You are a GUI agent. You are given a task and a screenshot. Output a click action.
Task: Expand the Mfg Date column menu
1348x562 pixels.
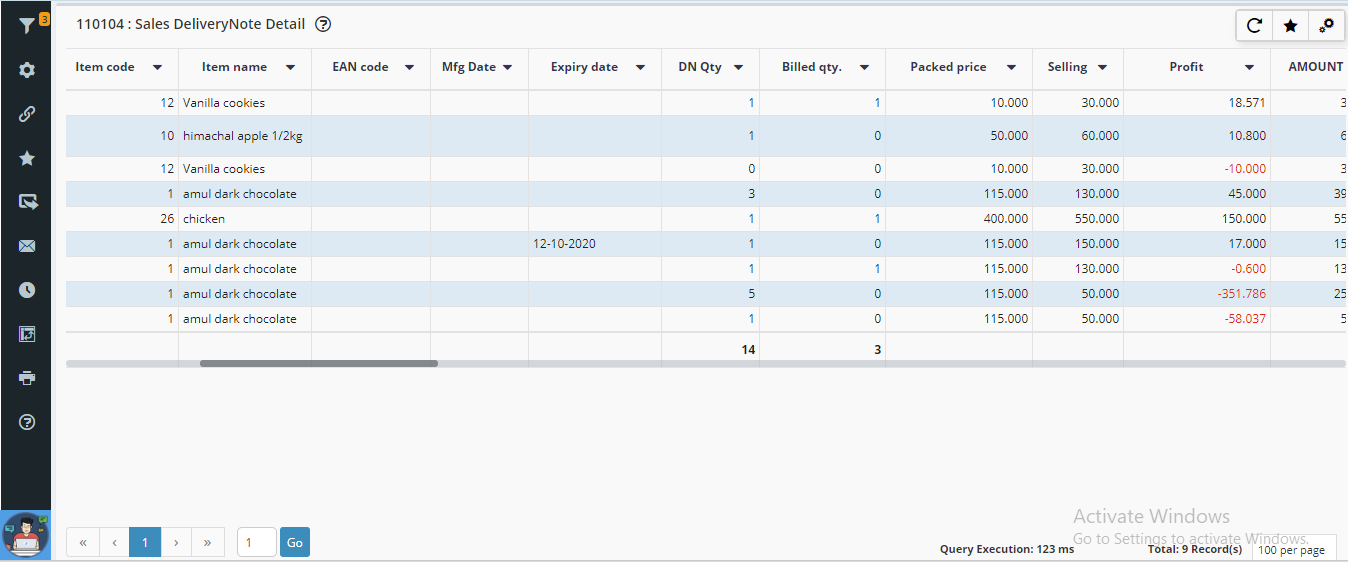(507, 68)
